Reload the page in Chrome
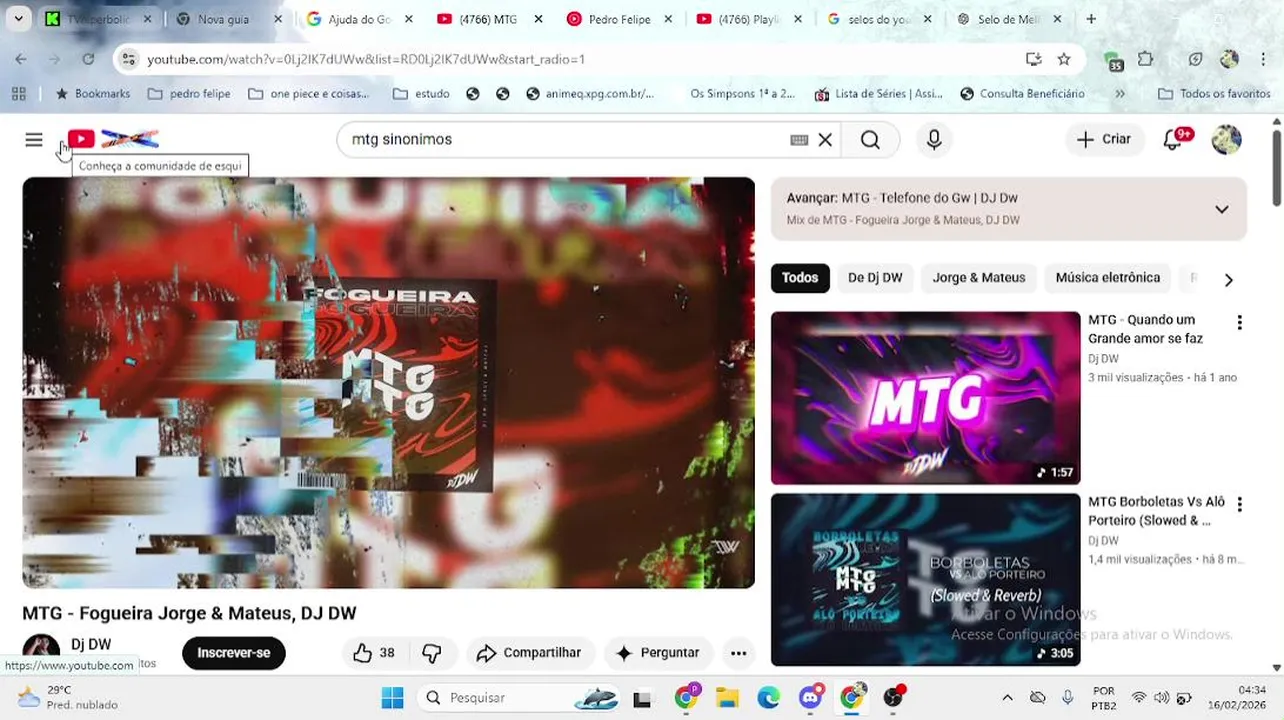The image size is (1284, 720). coord(88,59)
